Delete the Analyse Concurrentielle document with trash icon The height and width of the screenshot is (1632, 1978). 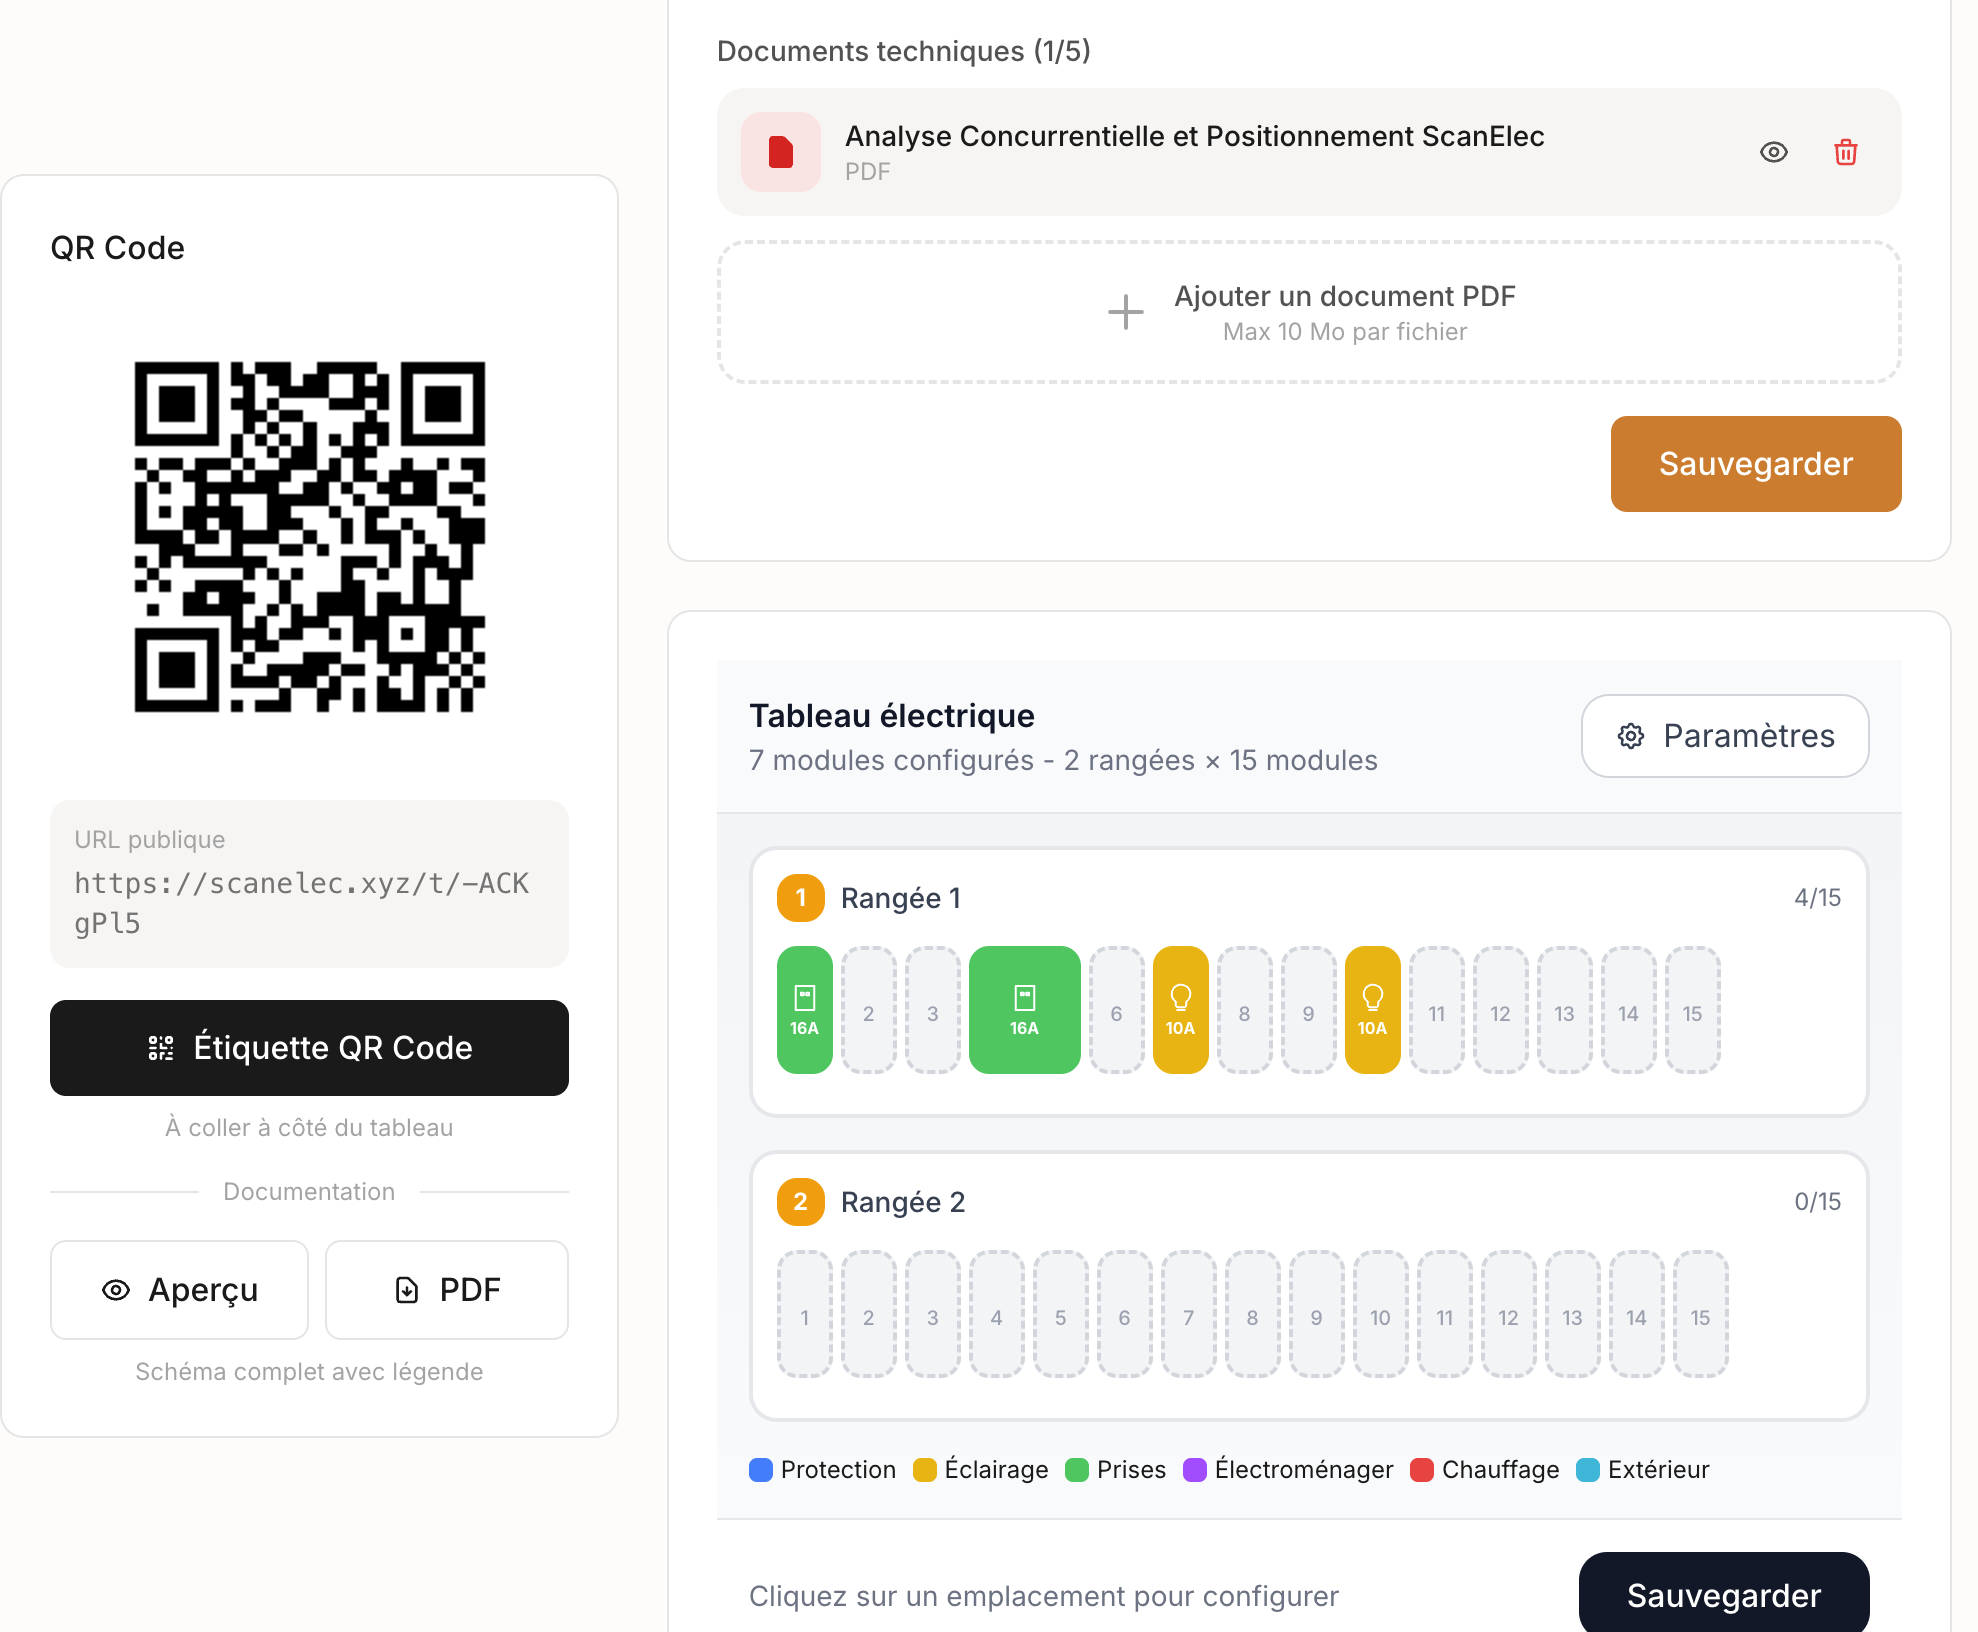[1845, 152]
